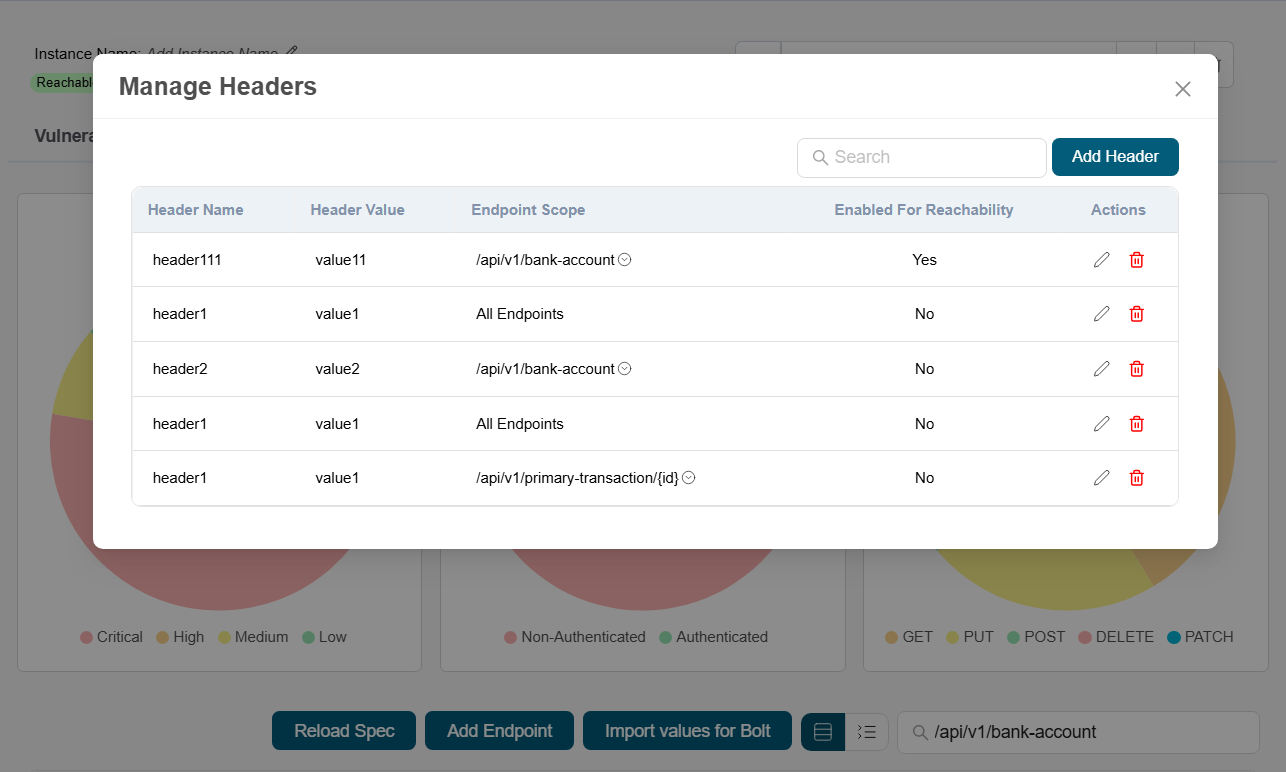
Task: Switch to the list view icon
Action: pos(867,732)
